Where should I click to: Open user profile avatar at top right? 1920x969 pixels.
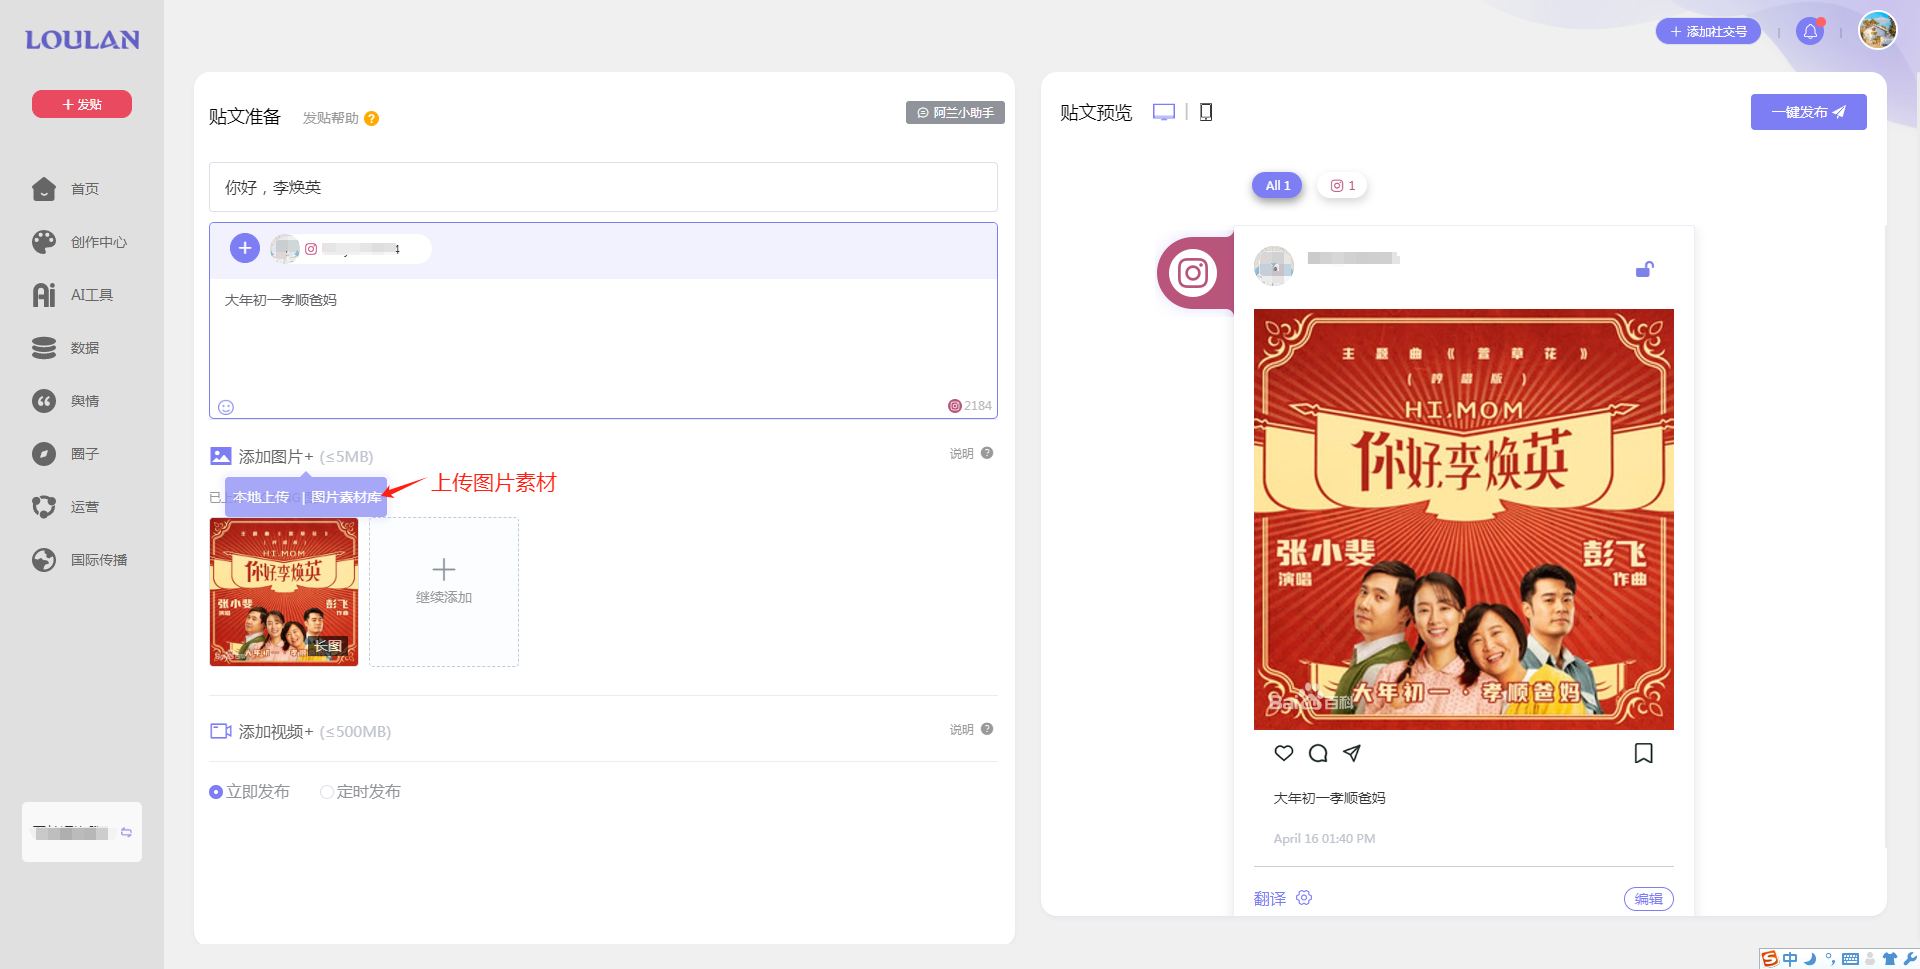click(x=1877, y=31)
